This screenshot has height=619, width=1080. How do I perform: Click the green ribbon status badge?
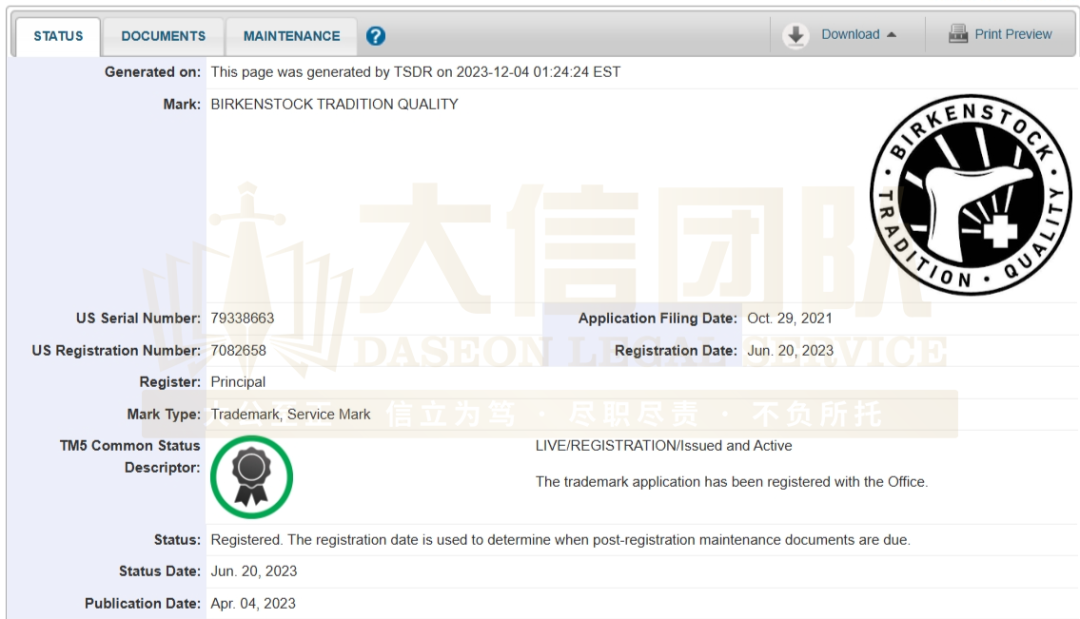[252, 477]
